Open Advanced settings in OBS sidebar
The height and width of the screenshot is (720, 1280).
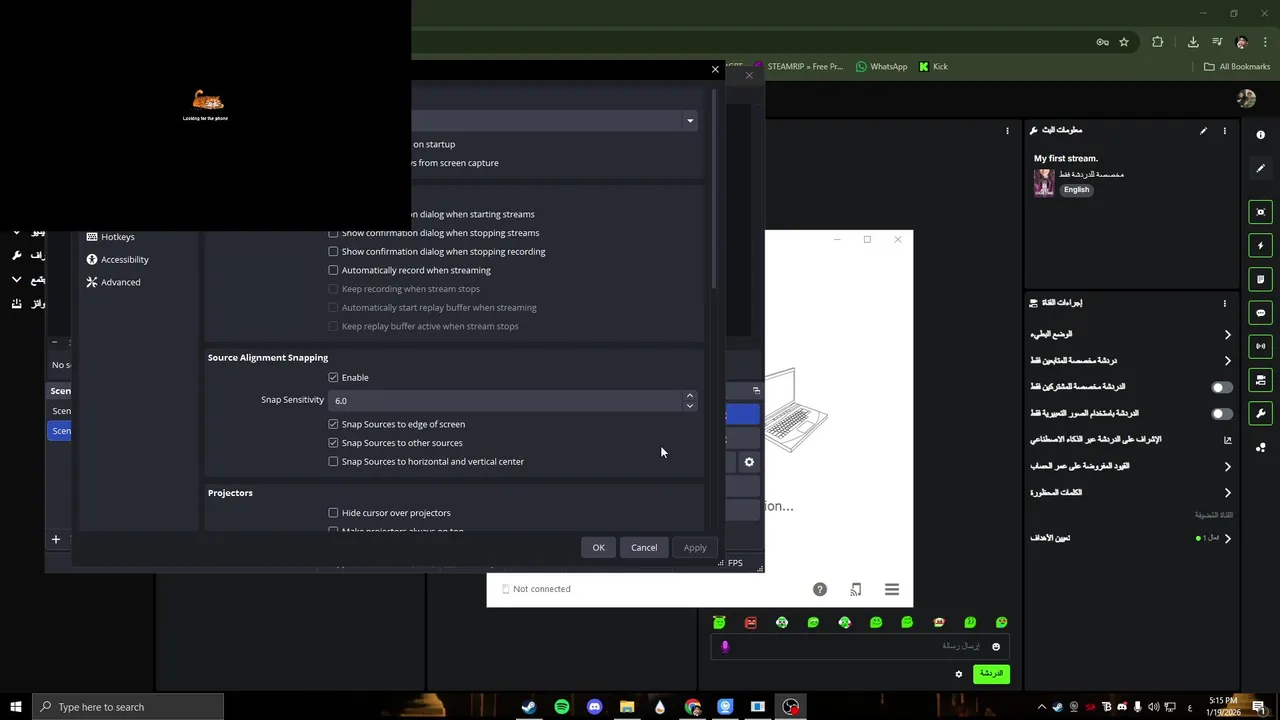[x=113, y=282]
